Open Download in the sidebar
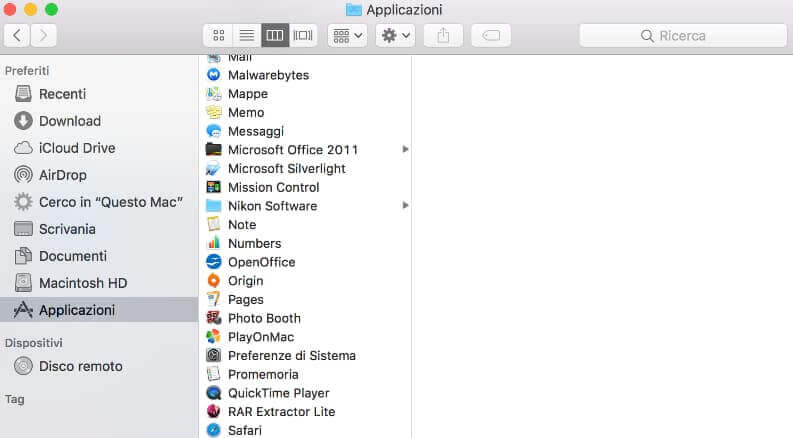Image resolution: width=793 pixels, height=438 pixels. tap(99, 121)
